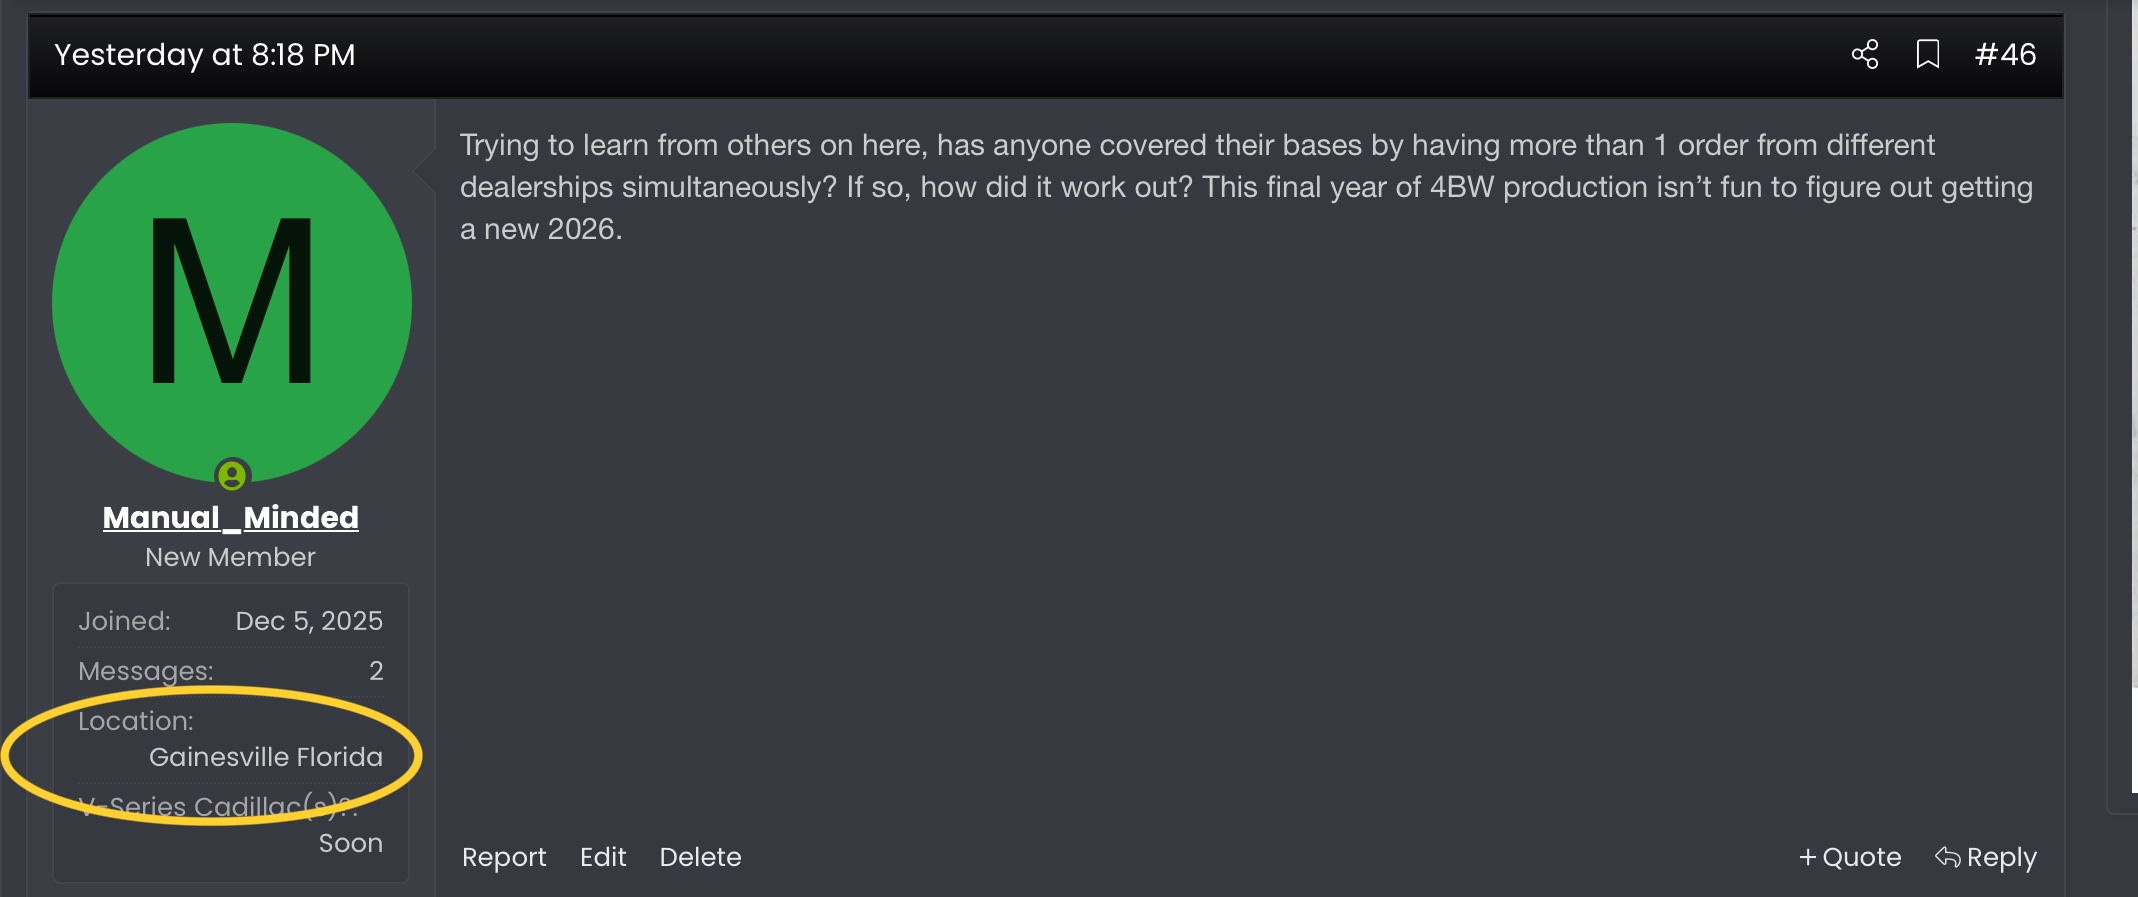The height and width of the screenshot is (897, 2138).
Task: Click the Yesterday at 8:18 PM timestamp
Action: click(x=205, y=54)
